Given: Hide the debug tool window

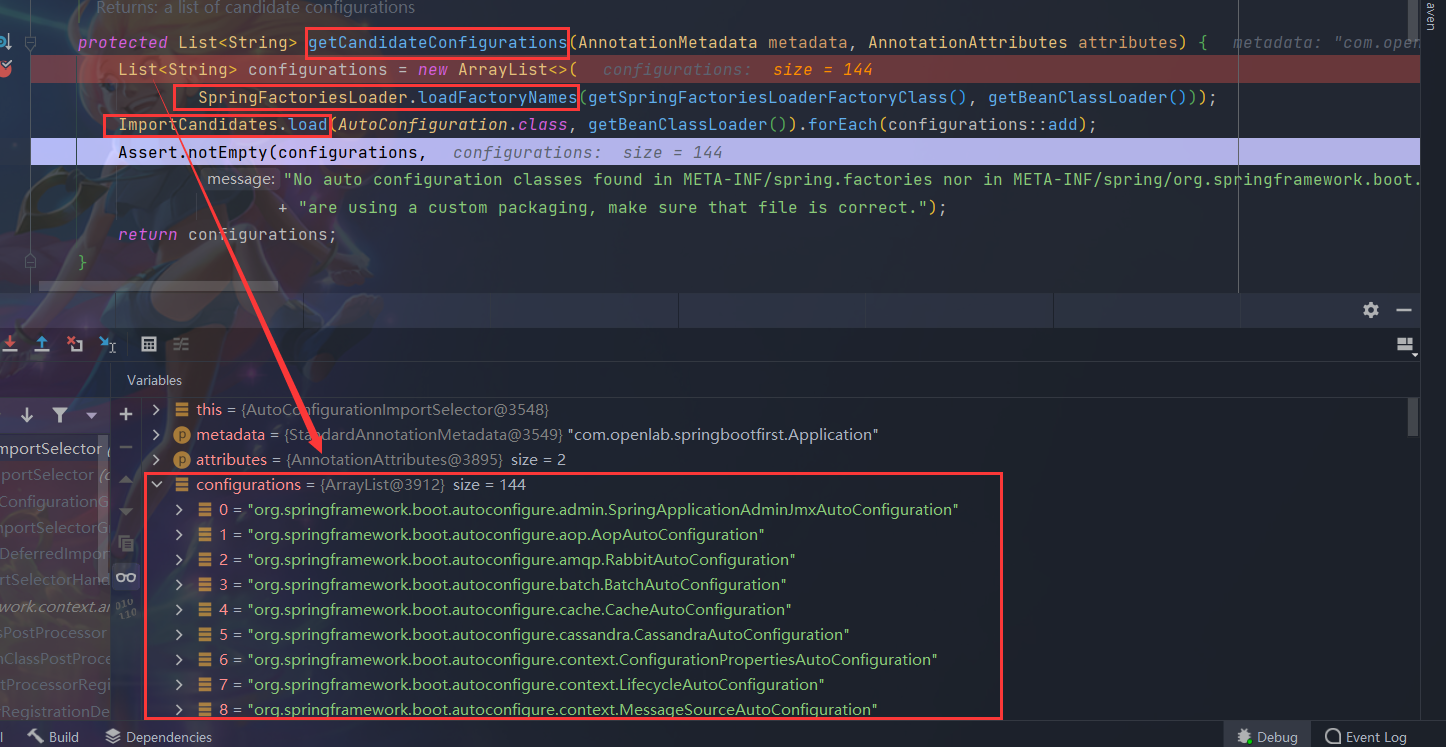Looking at the screenshot, I should pyautogui.click(x=1404, y=310).
